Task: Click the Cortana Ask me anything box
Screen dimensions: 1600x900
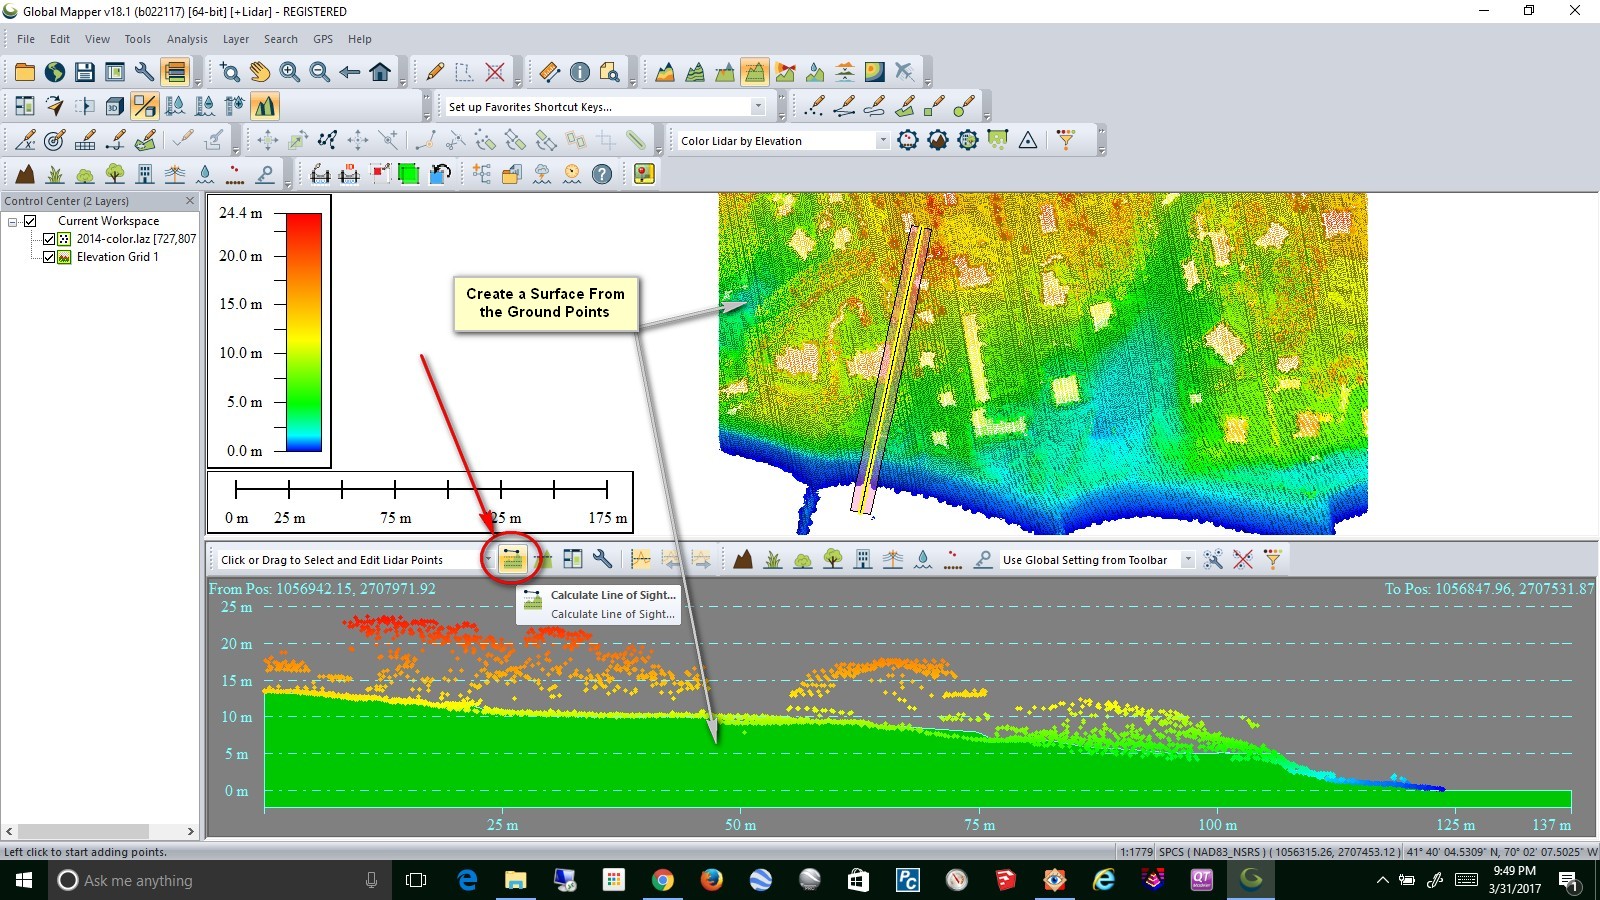Action: [x=220, y=880]
